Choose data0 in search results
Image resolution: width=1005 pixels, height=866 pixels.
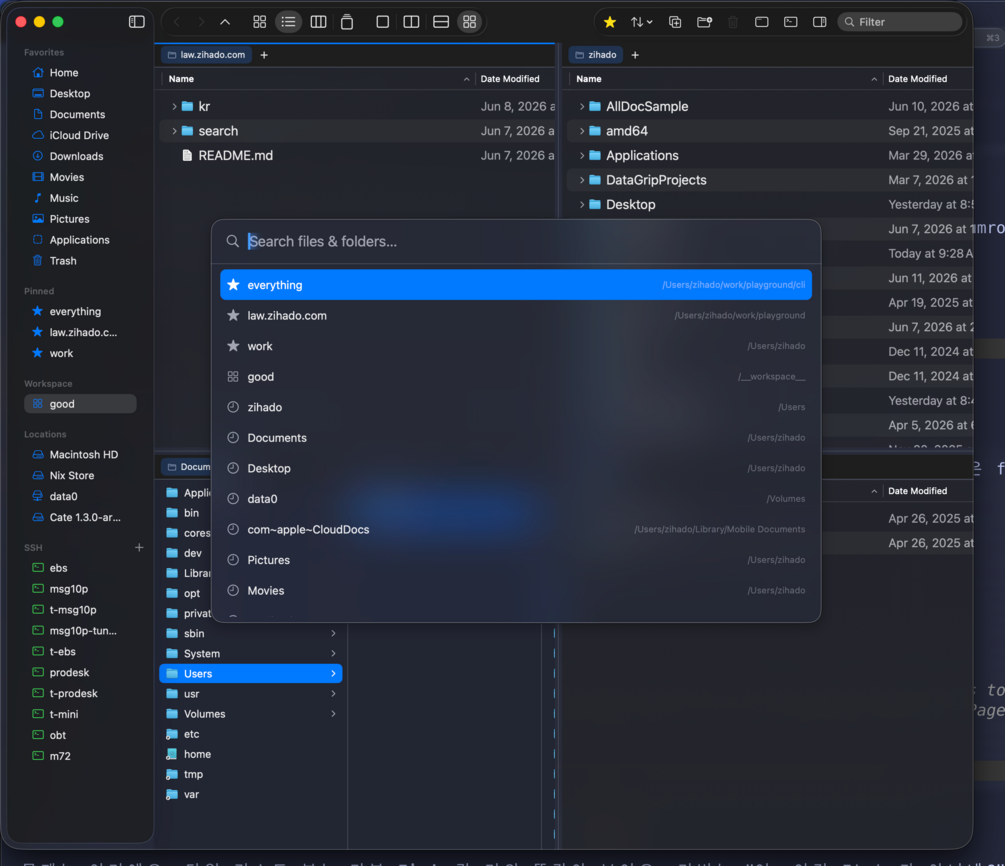click(x=516, y=499)
